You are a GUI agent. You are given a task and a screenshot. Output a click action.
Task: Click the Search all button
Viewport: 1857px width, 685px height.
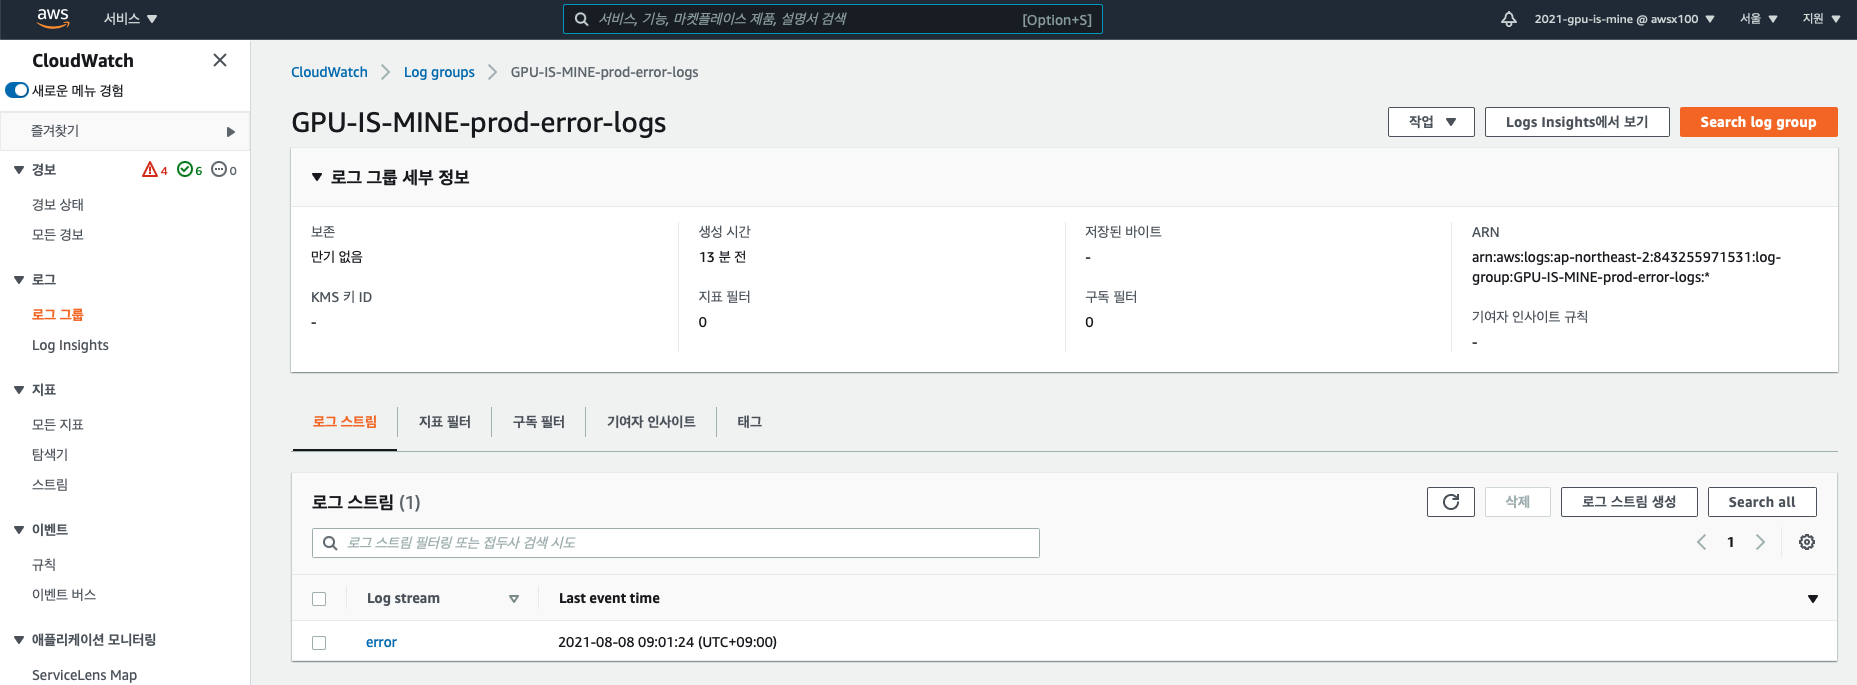click(x=1762, y=502)
